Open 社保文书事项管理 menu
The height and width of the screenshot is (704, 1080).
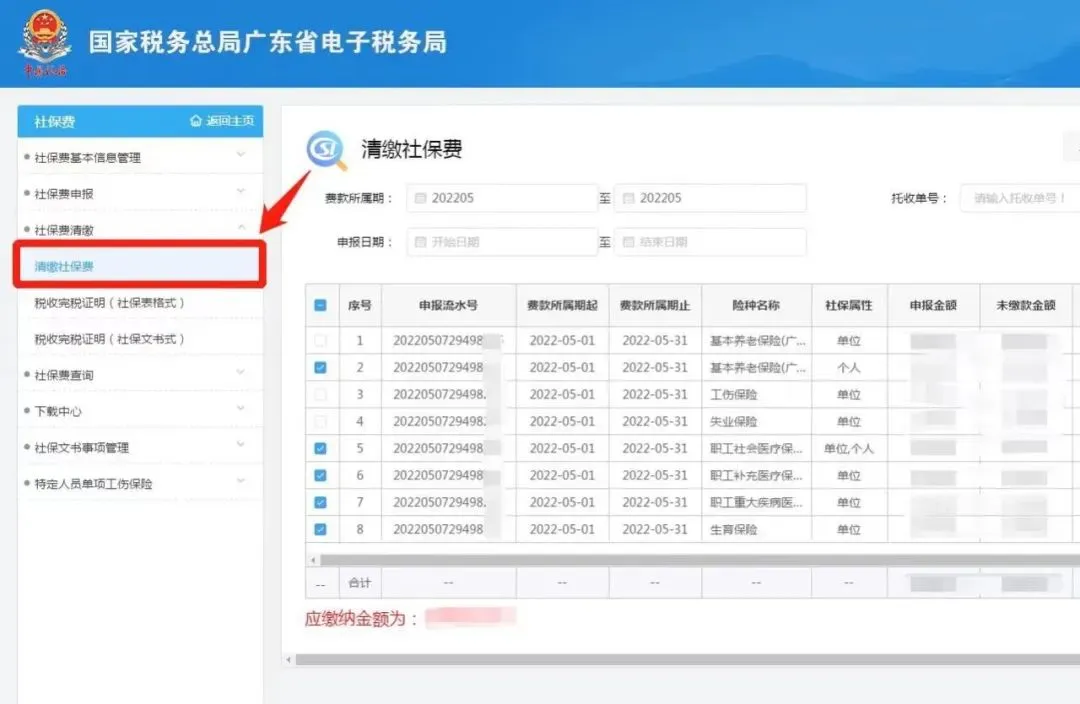140,448
